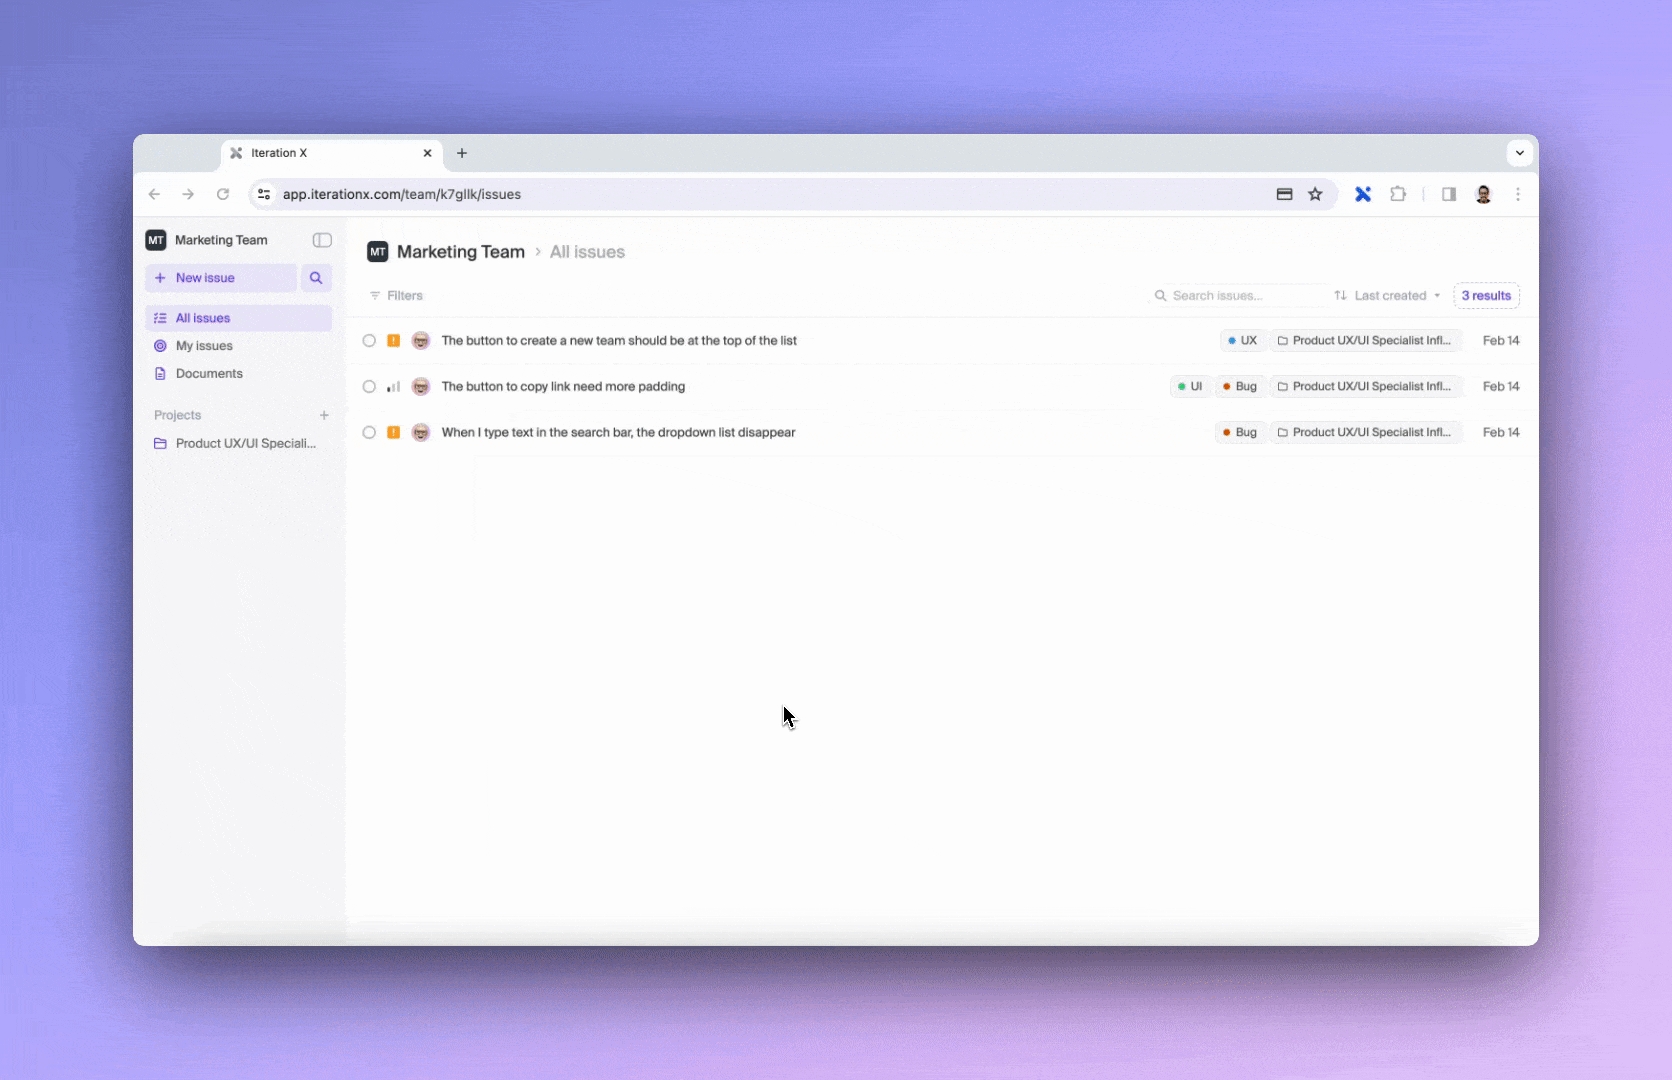Click the Iteration X extension icon

(x=1362, y=194)
